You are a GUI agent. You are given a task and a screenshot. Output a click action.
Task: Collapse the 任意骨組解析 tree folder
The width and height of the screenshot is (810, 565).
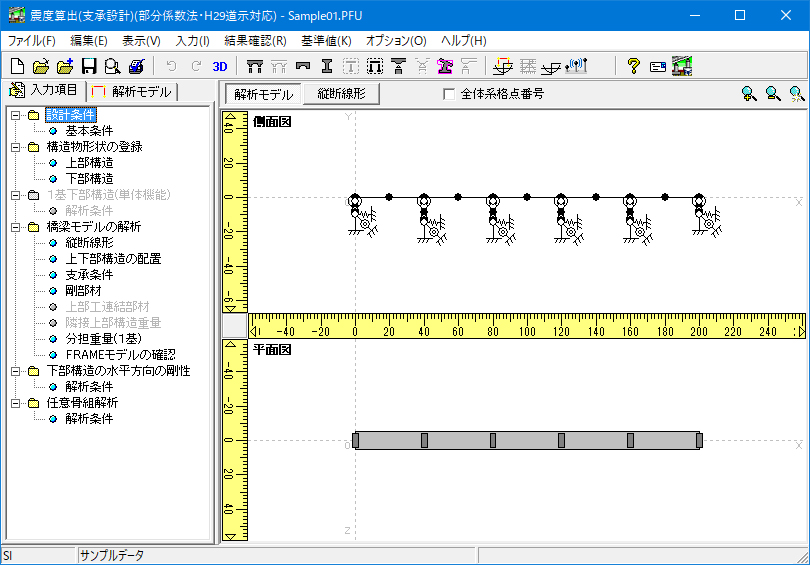15,403
